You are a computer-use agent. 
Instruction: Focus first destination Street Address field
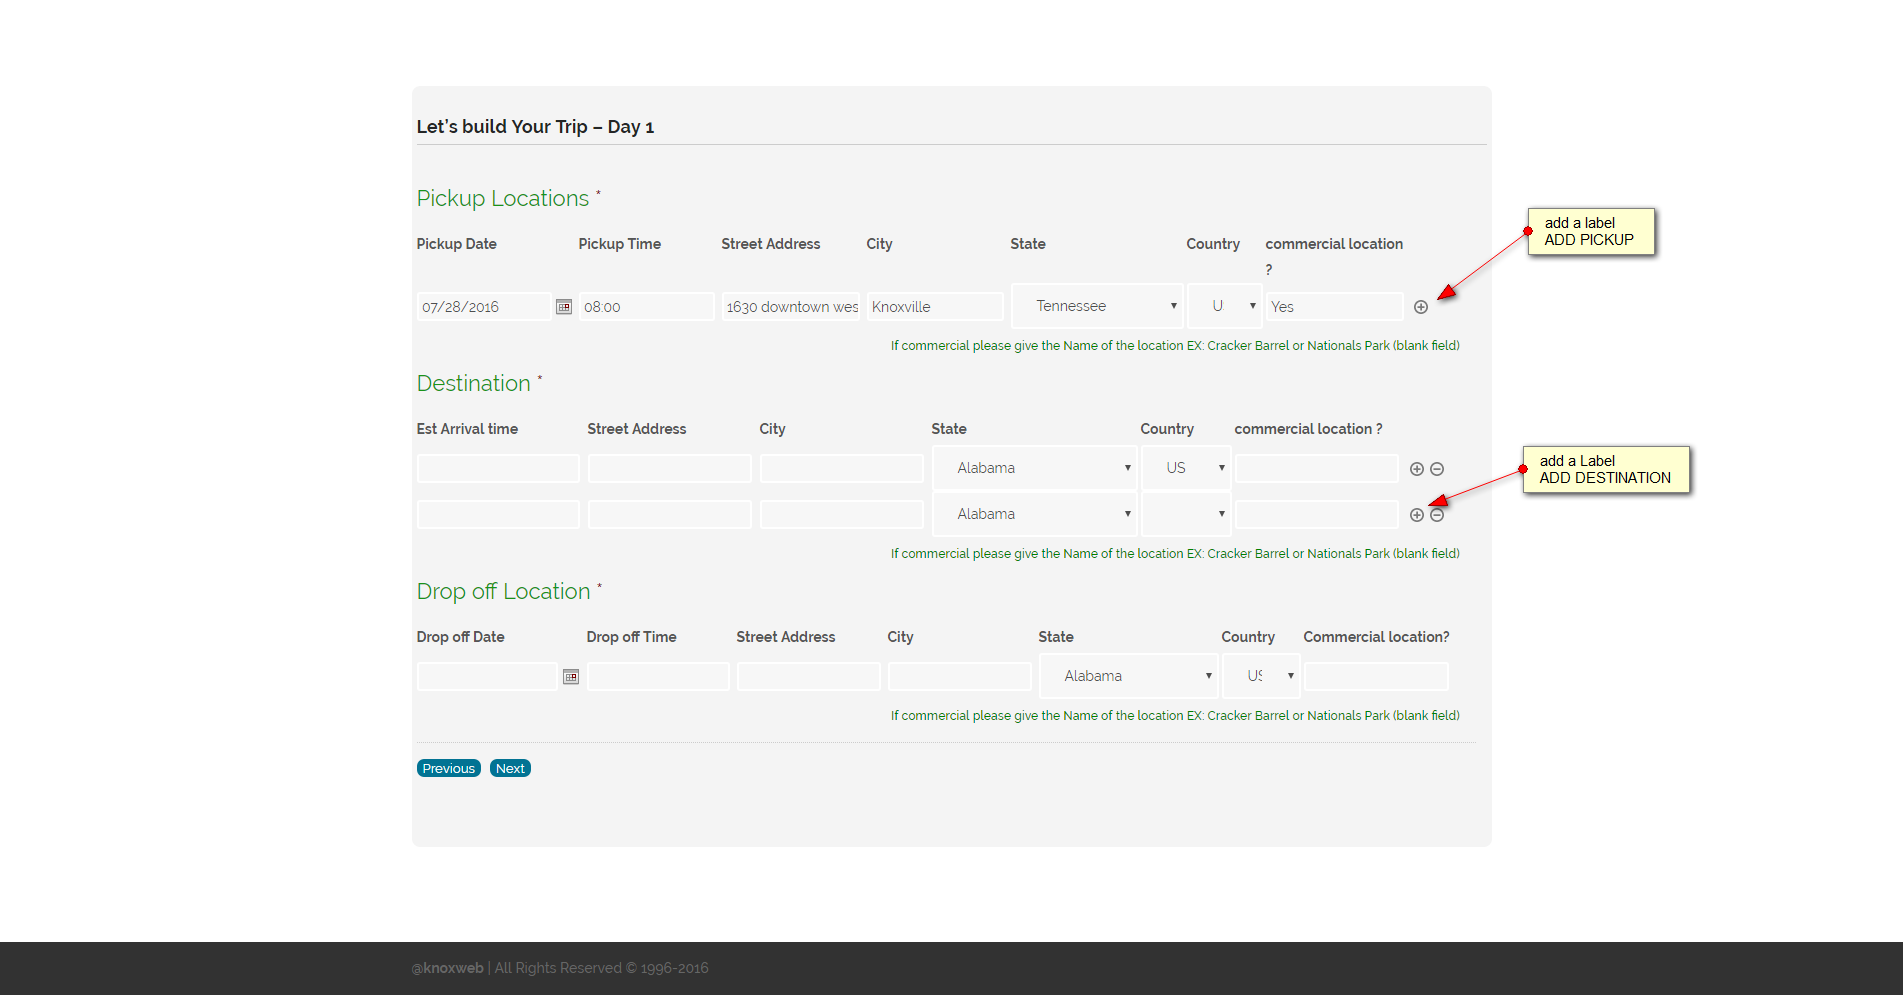coord(670,469)
